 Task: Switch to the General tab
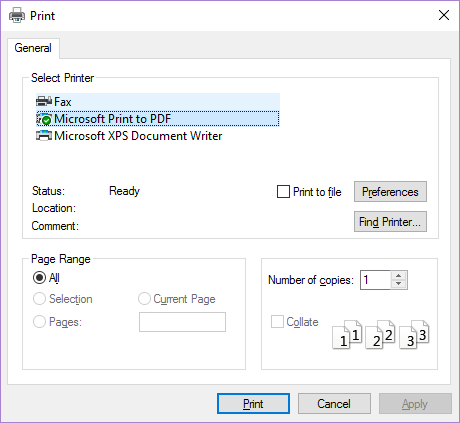click(33, 48)
